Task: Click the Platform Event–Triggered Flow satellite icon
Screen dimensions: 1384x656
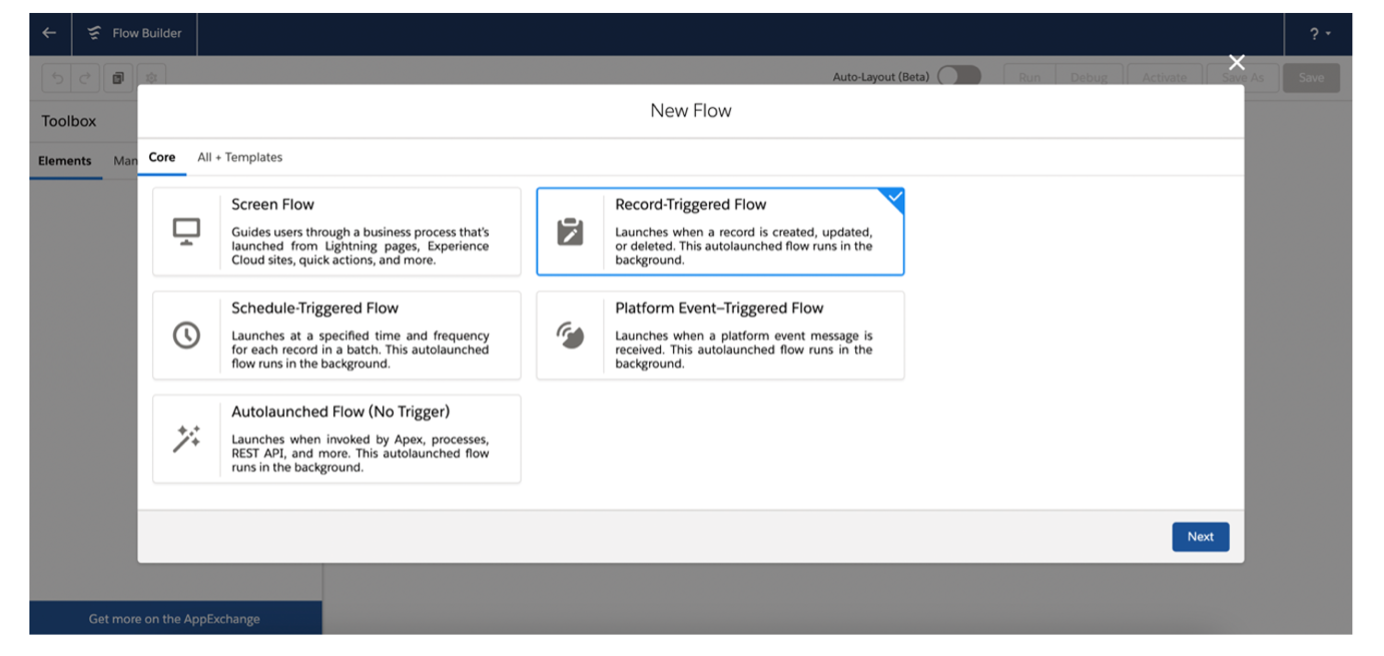Action: pyautogui.click(x=570, y=334)
